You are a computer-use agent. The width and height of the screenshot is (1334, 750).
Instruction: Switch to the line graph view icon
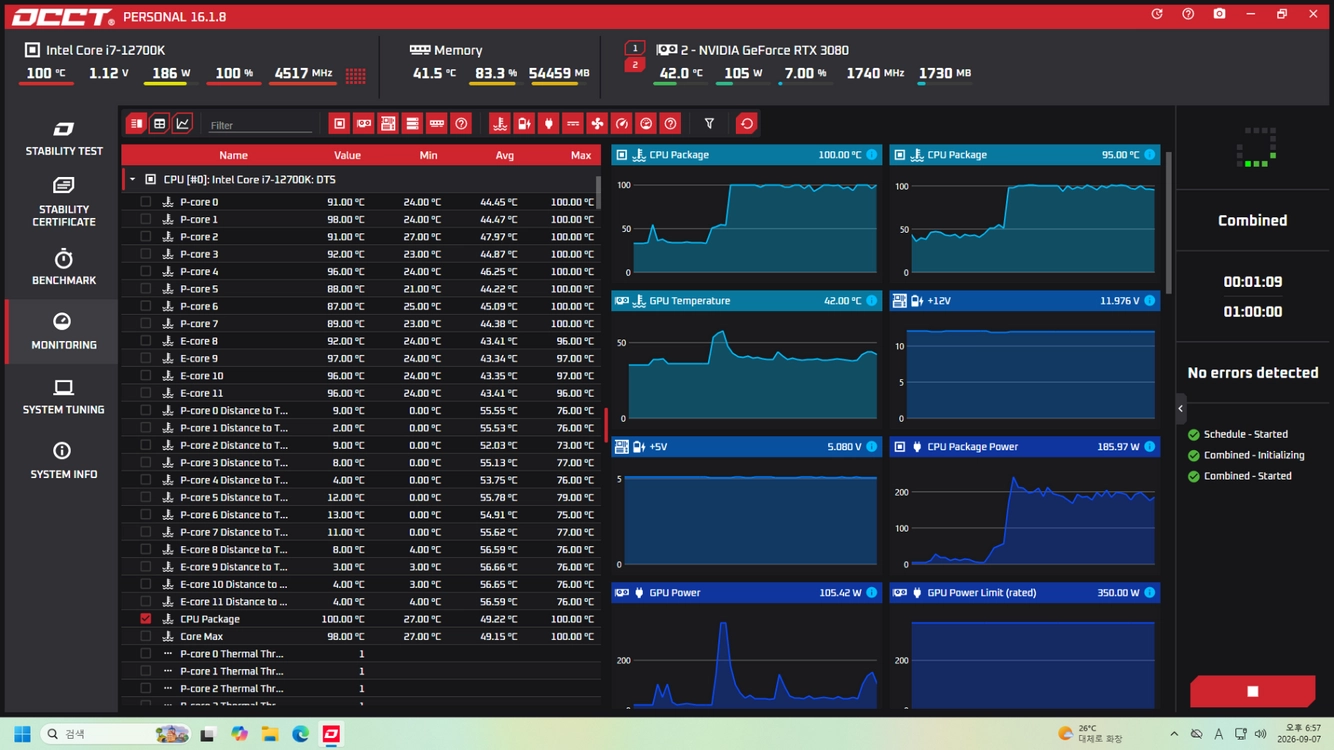point(182,124)
